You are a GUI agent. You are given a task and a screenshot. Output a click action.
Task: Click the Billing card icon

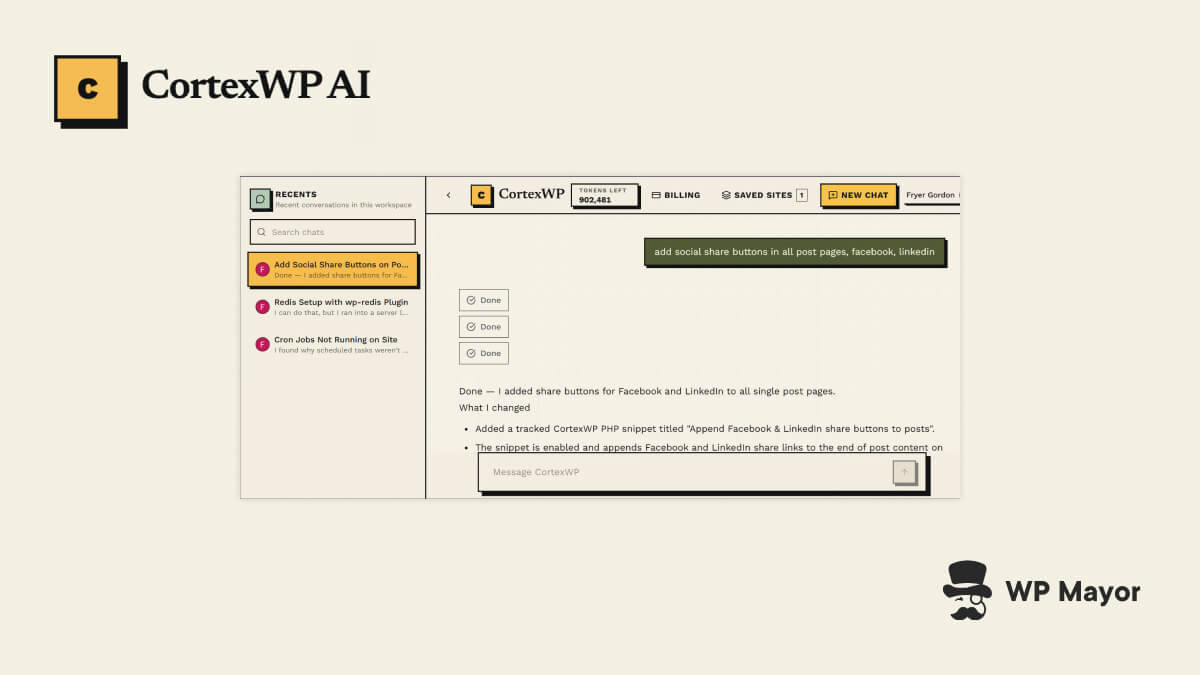(x=656, y=195)
